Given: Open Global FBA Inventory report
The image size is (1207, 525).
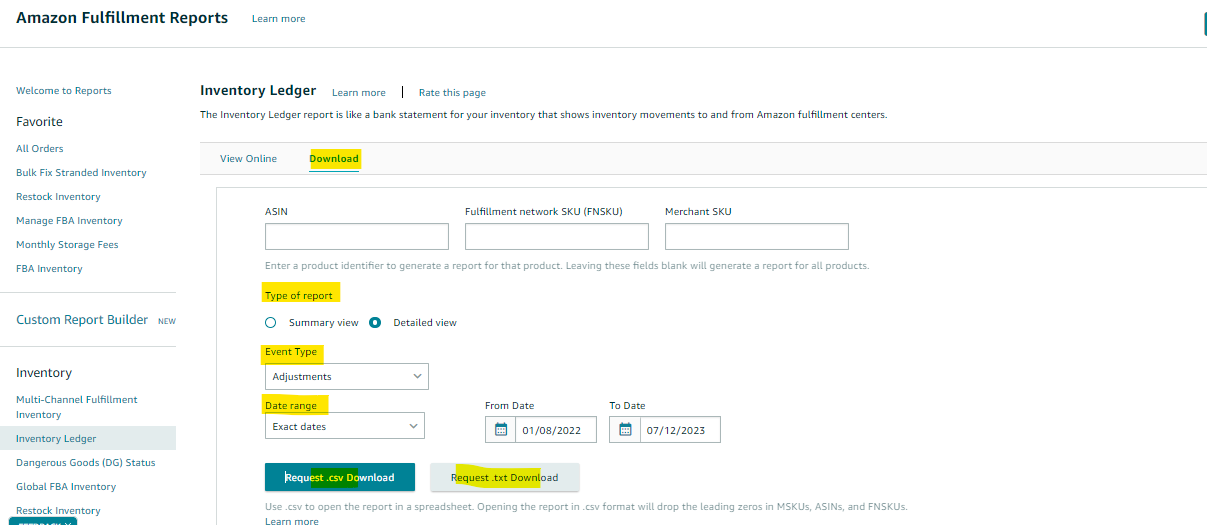Looking at the screenshot, I should coord(66,487).
